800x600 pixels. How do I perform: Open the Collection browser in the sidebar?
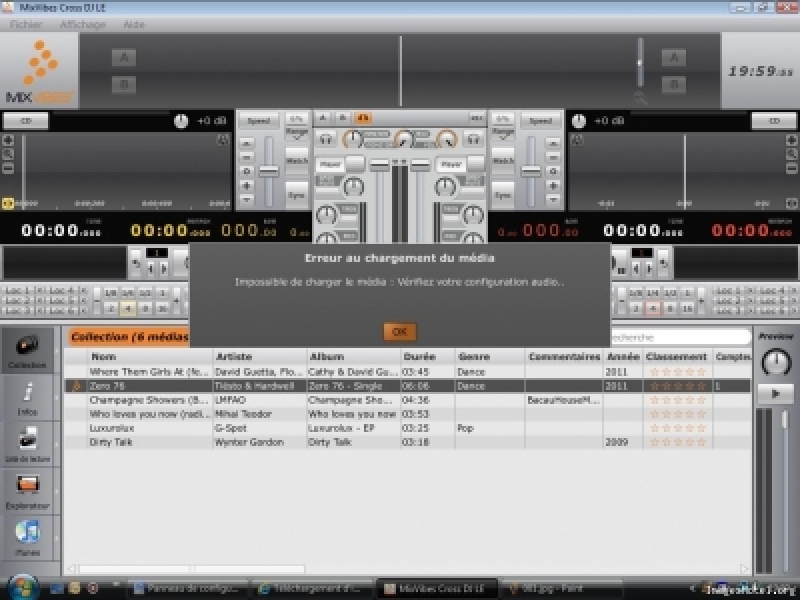(27, 351)
